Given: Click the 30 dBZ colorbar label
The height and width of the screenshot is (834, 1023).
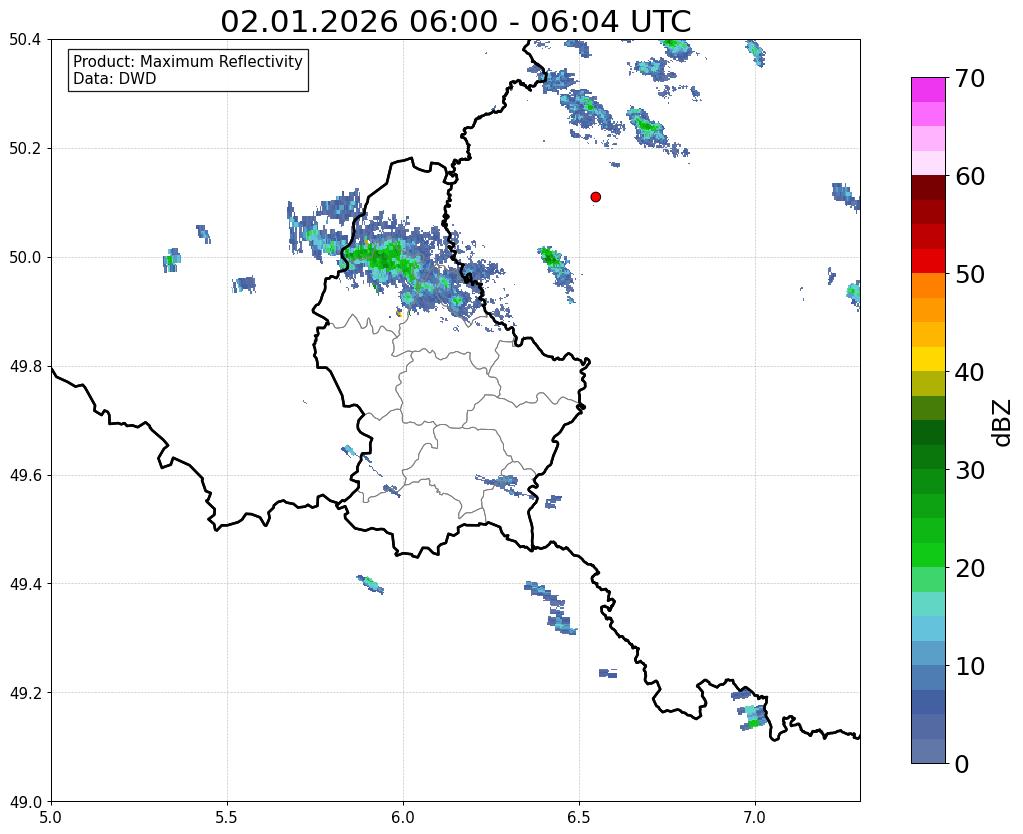Looking at the screenshot, I should [970, 470].
